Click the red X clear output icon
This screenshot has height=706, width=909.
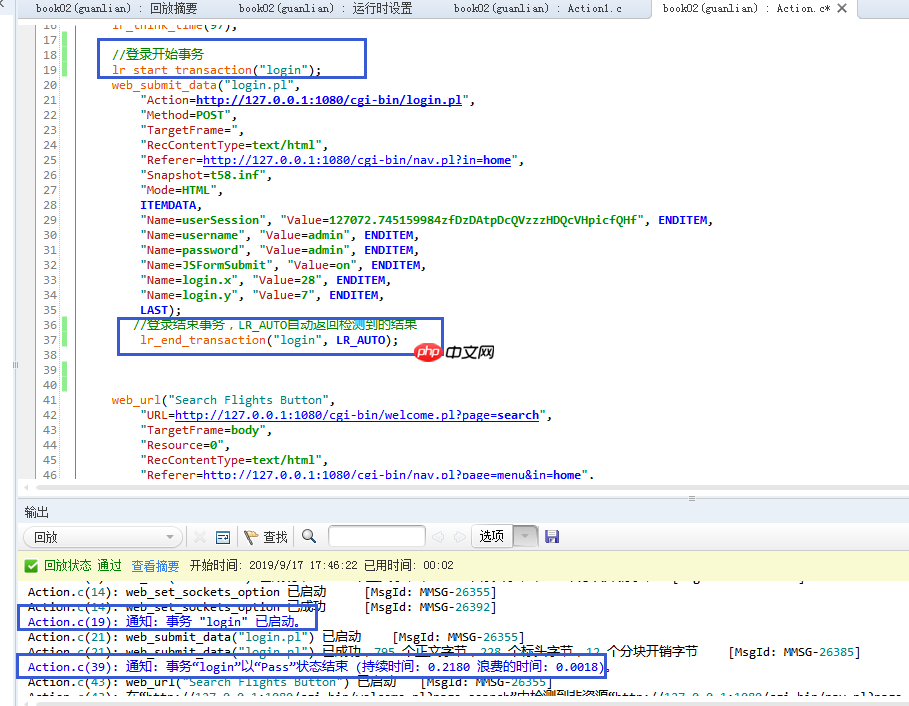(199, 536)
